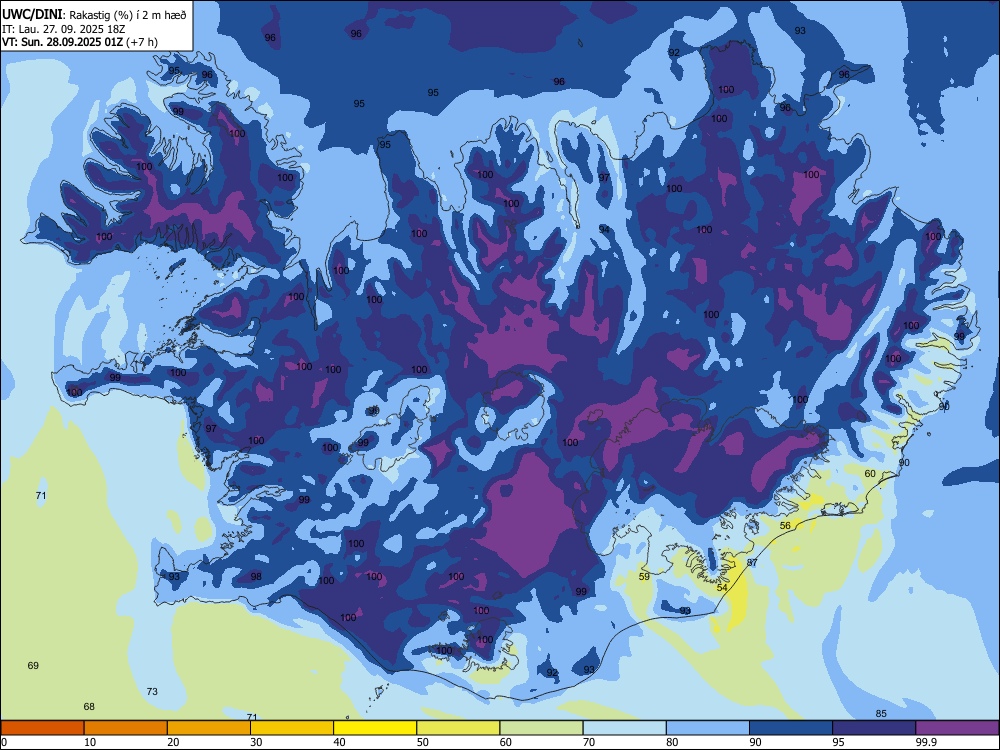Click the '70' legend scale label
The image size is (1000, 750).
589,742
